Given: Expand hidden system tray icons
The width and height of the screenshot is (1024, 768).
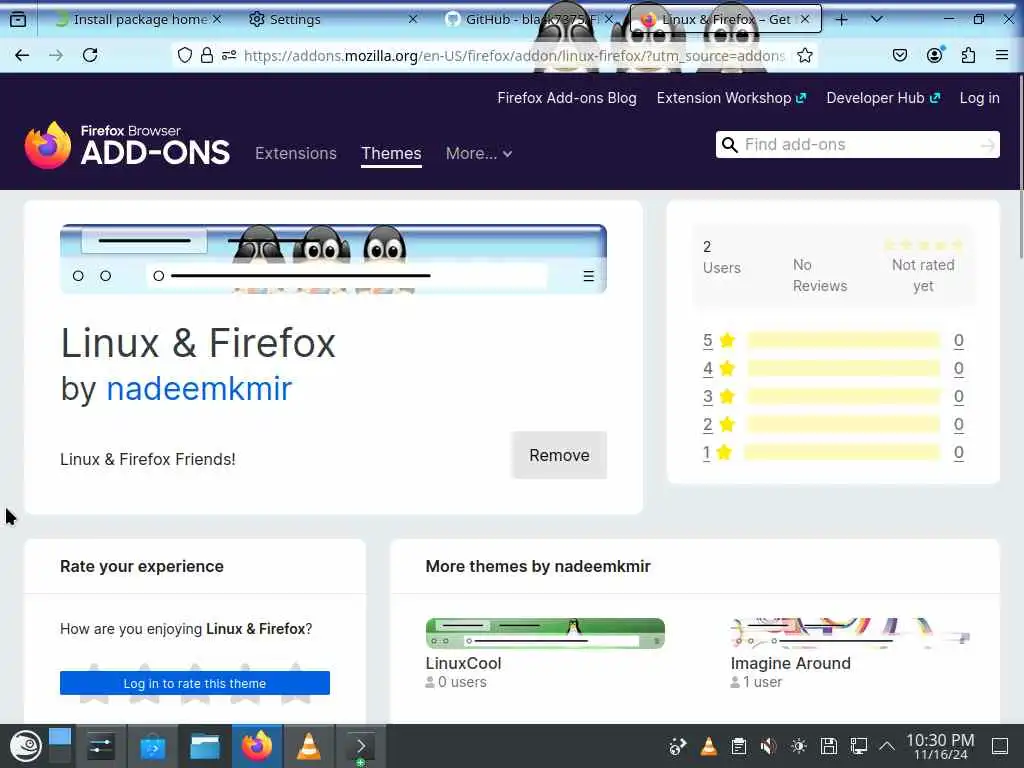Looking at the screenshot, I should [x=886, y=746].
